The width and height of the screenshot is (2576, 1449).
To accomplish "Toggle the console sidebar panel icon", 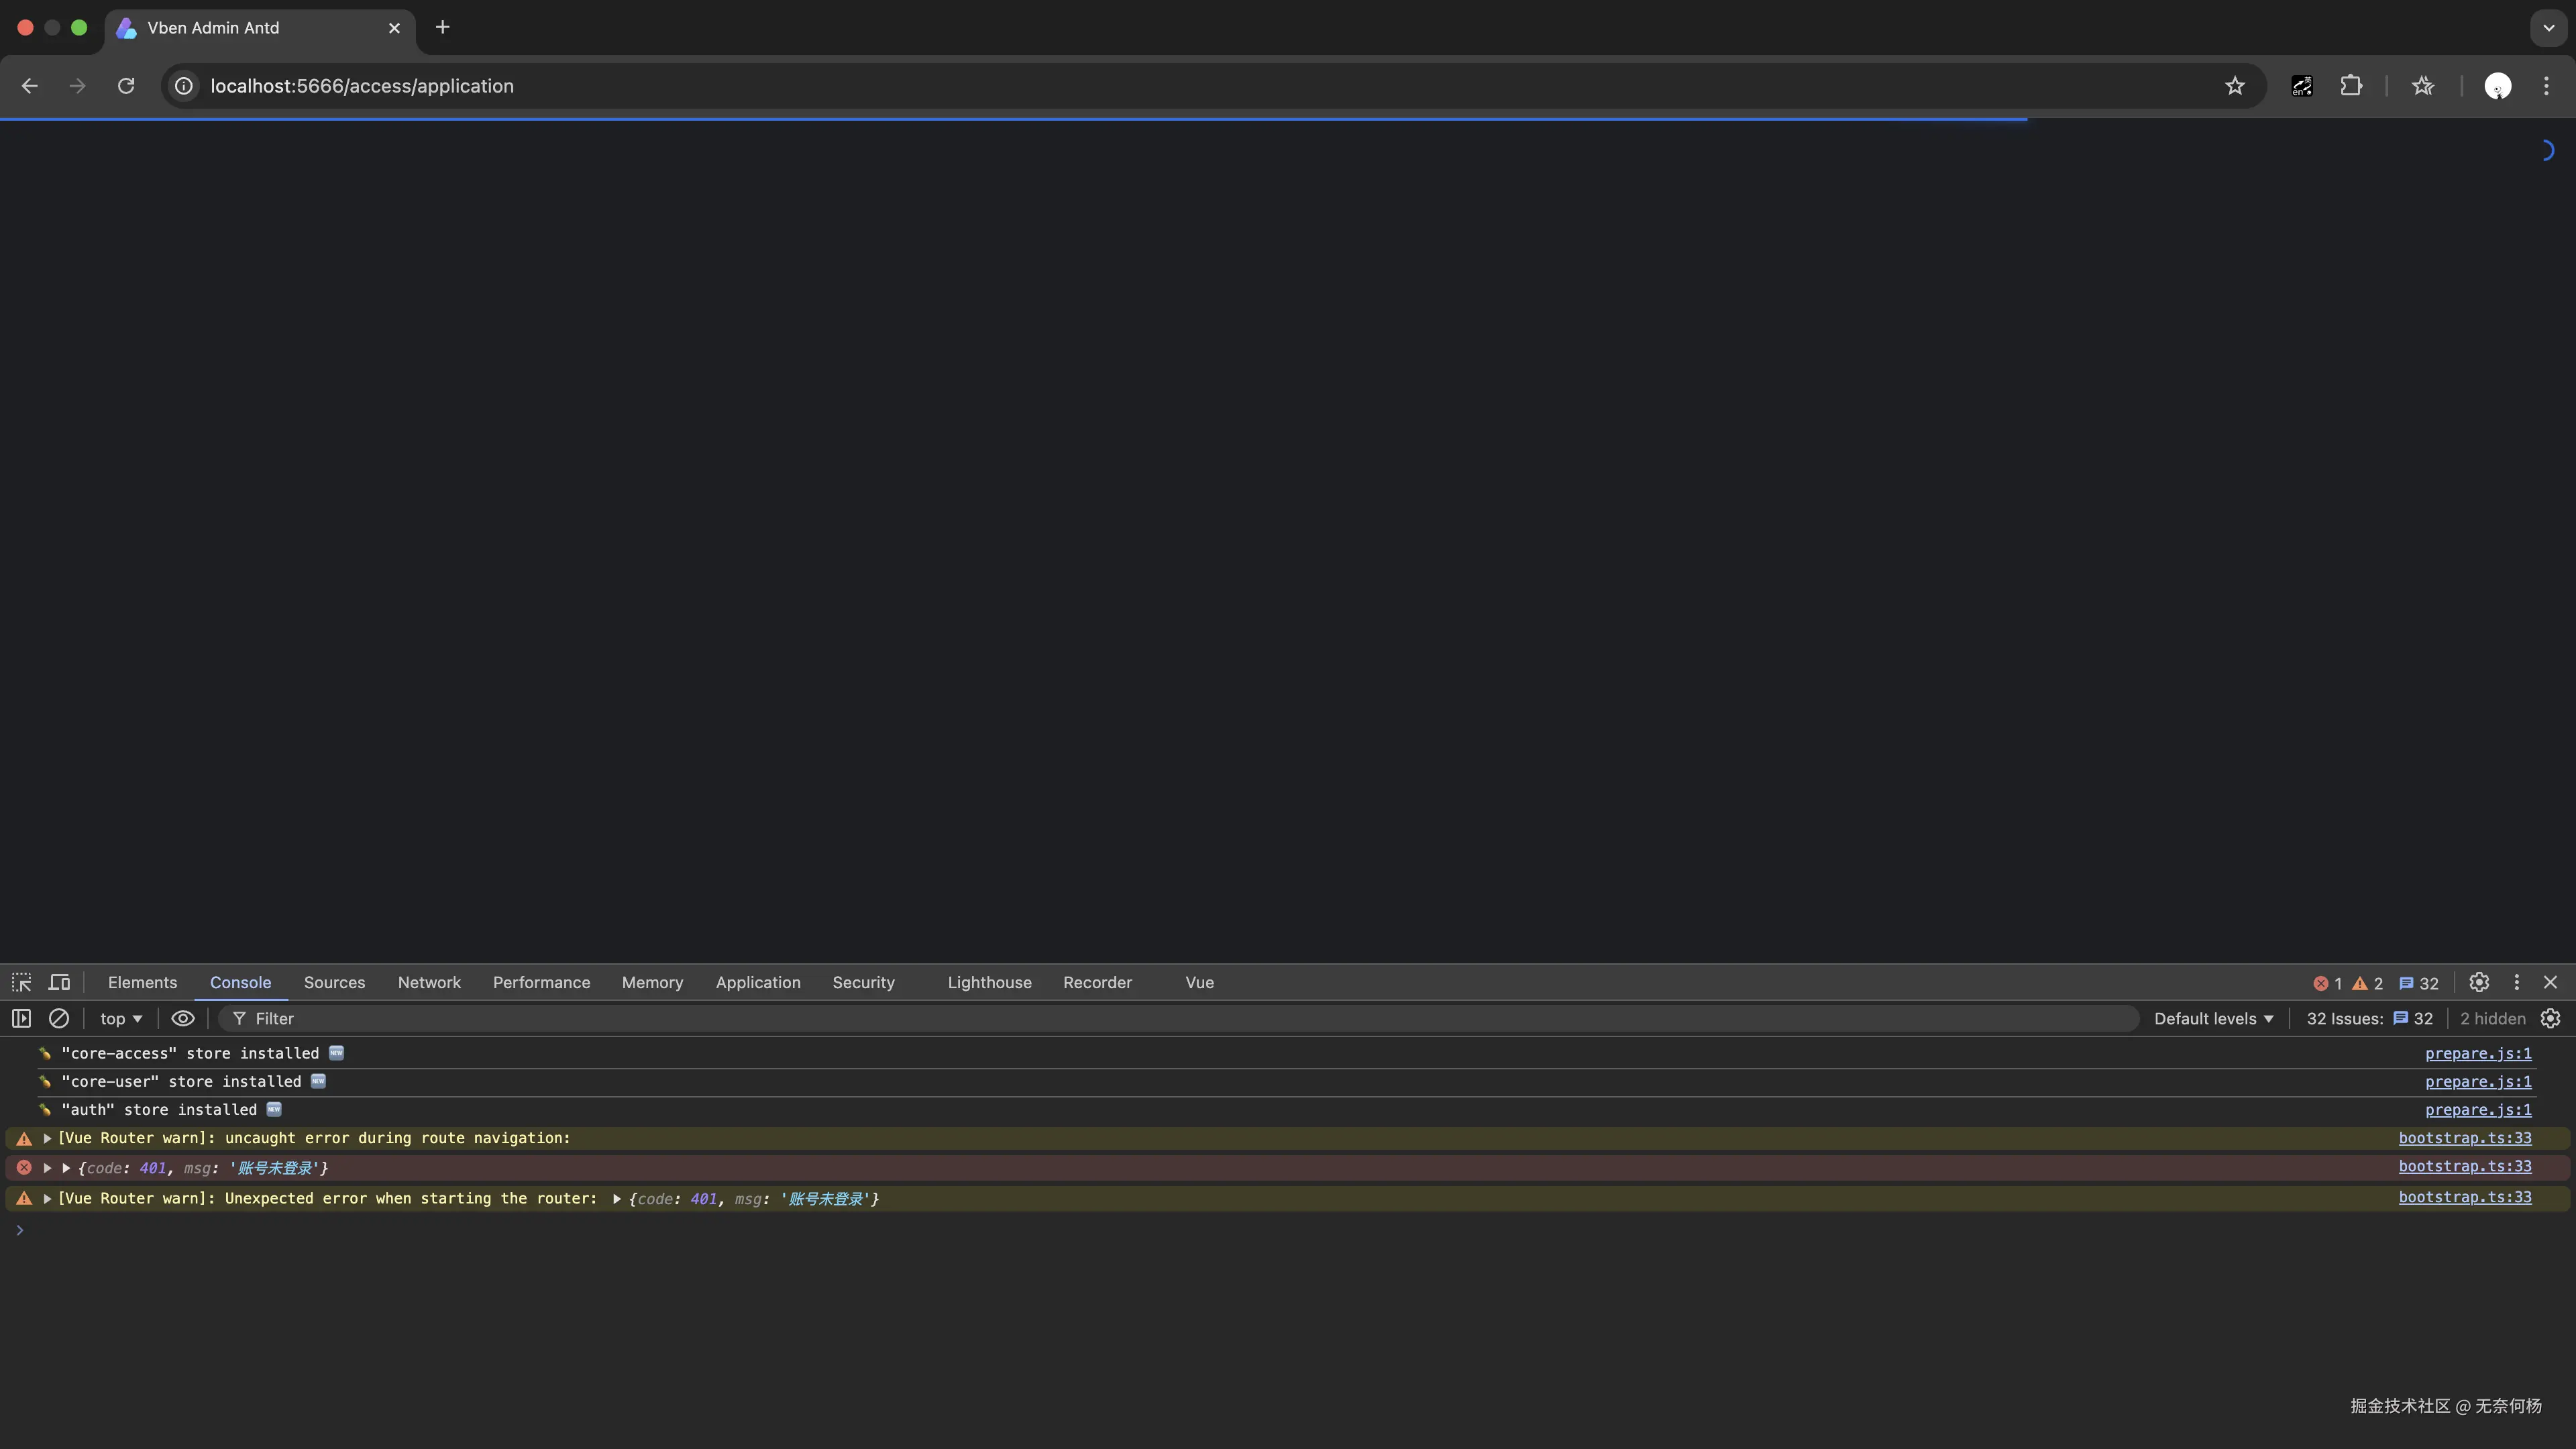I will click(x=21, y=1018).
